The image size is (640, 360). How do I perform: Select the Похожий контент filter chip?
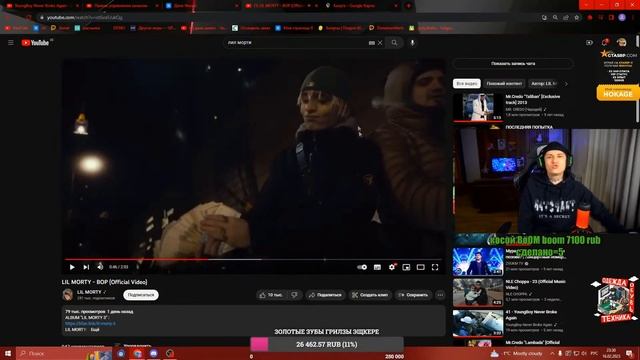click(x=504, y=84)
